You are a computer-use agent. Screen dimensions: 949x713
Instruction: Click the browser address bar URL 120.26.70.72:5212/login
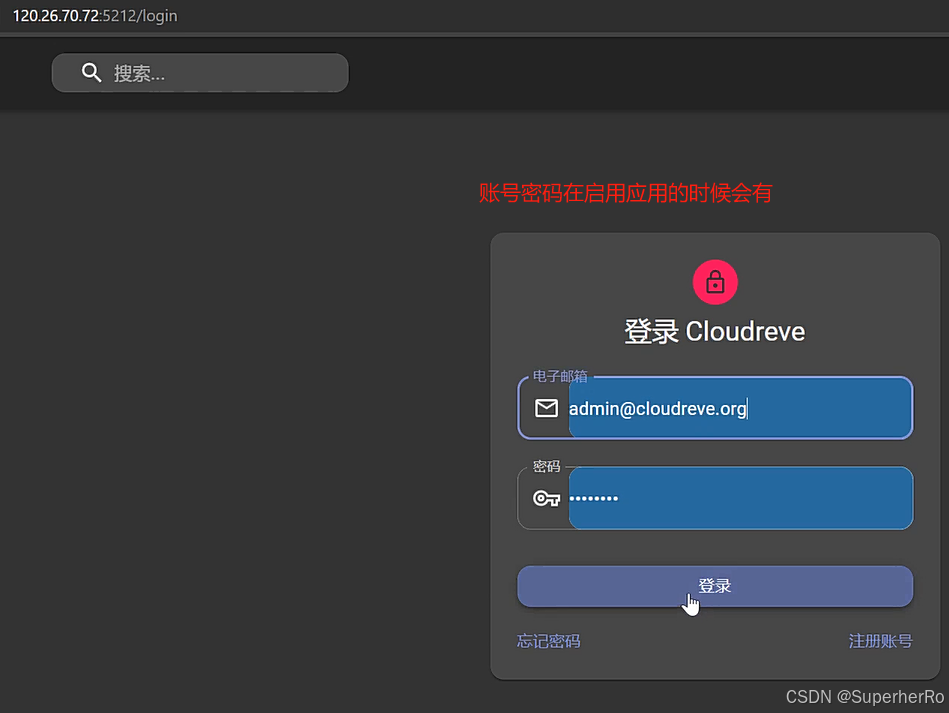point(95,16)
